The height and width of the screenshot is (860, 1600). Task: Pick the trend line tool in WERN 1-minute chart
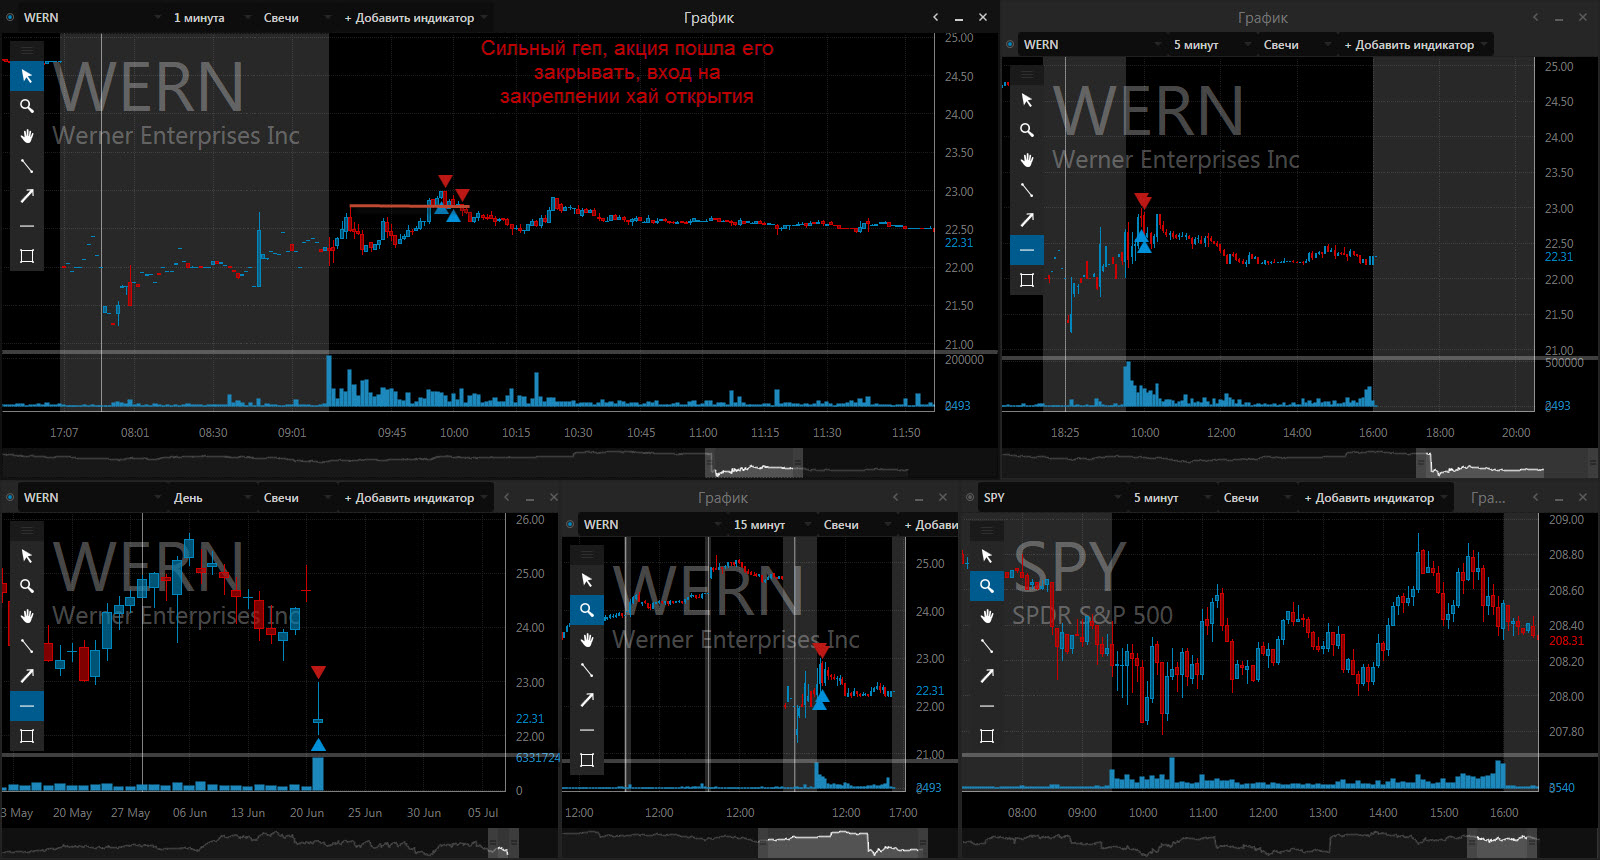(x=27, y=166)
